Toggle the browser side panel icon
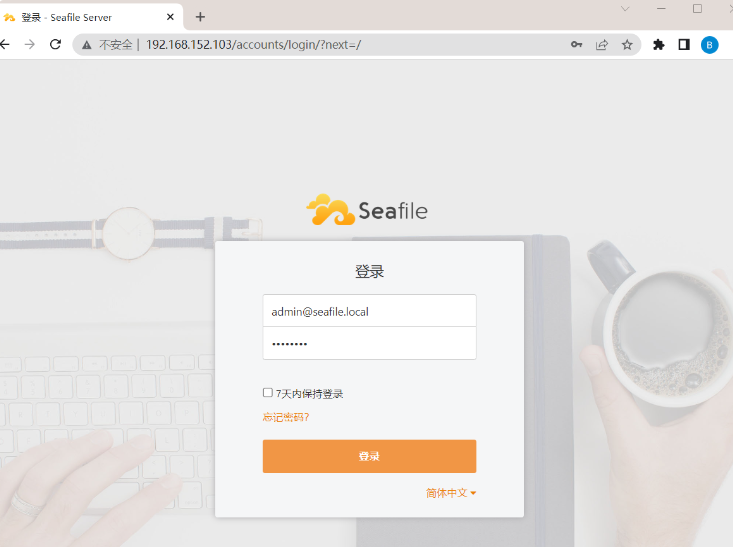This screenshot has width=733, height=547. (x=684, y=44)
